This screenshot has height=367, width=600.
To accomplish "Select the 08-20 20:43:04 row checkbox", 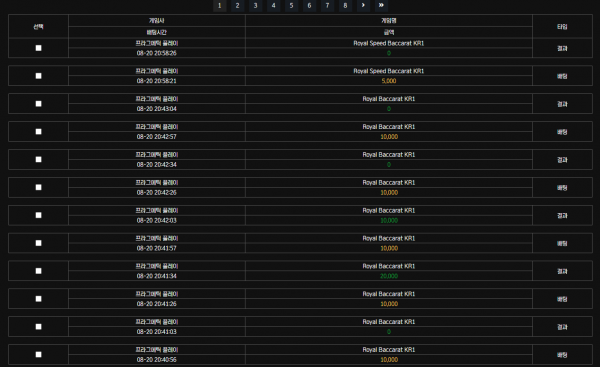I will point(38,104).
